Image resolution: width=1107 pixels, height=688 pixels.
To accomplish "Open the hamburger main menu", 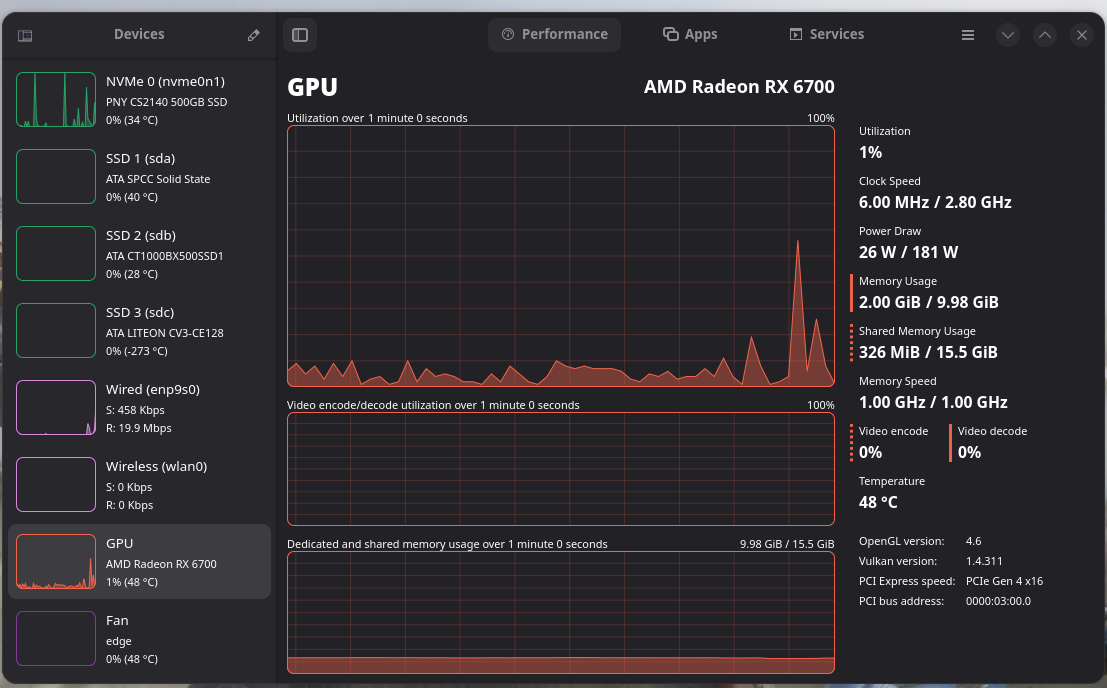I will coord(968,35).
